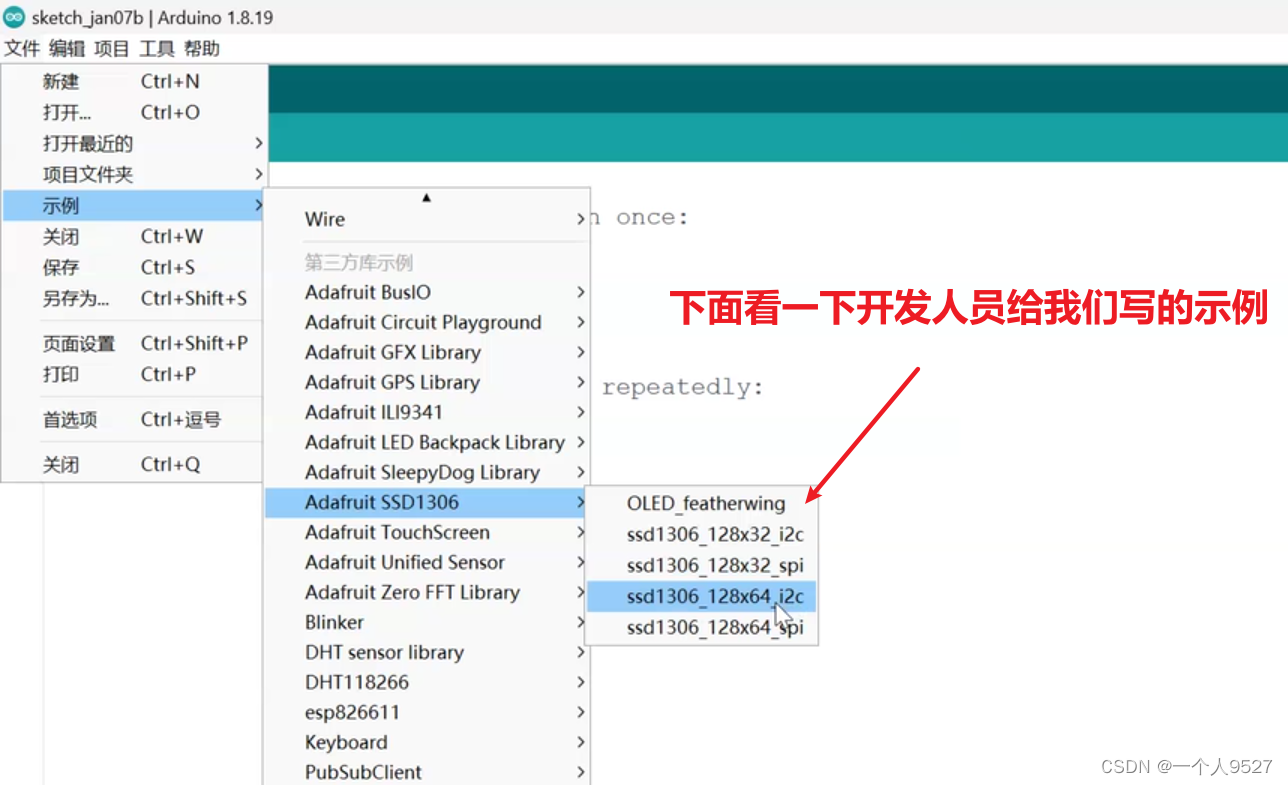Viewport: 1288px width, 785px height.
Task: Expand Adafruit LED Backpack Library examples
Action: click(426, 443)
